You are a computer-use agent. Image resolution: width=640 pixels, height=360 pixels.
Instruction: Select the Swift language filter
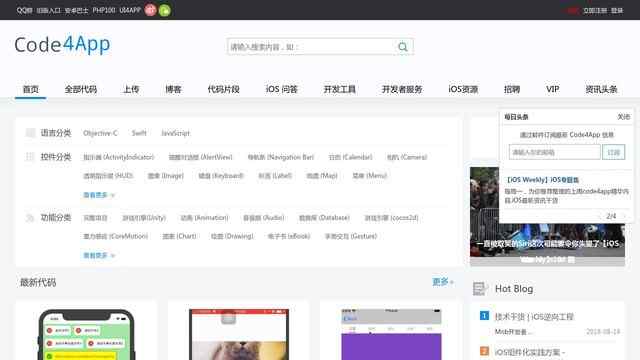coord(139,133)
